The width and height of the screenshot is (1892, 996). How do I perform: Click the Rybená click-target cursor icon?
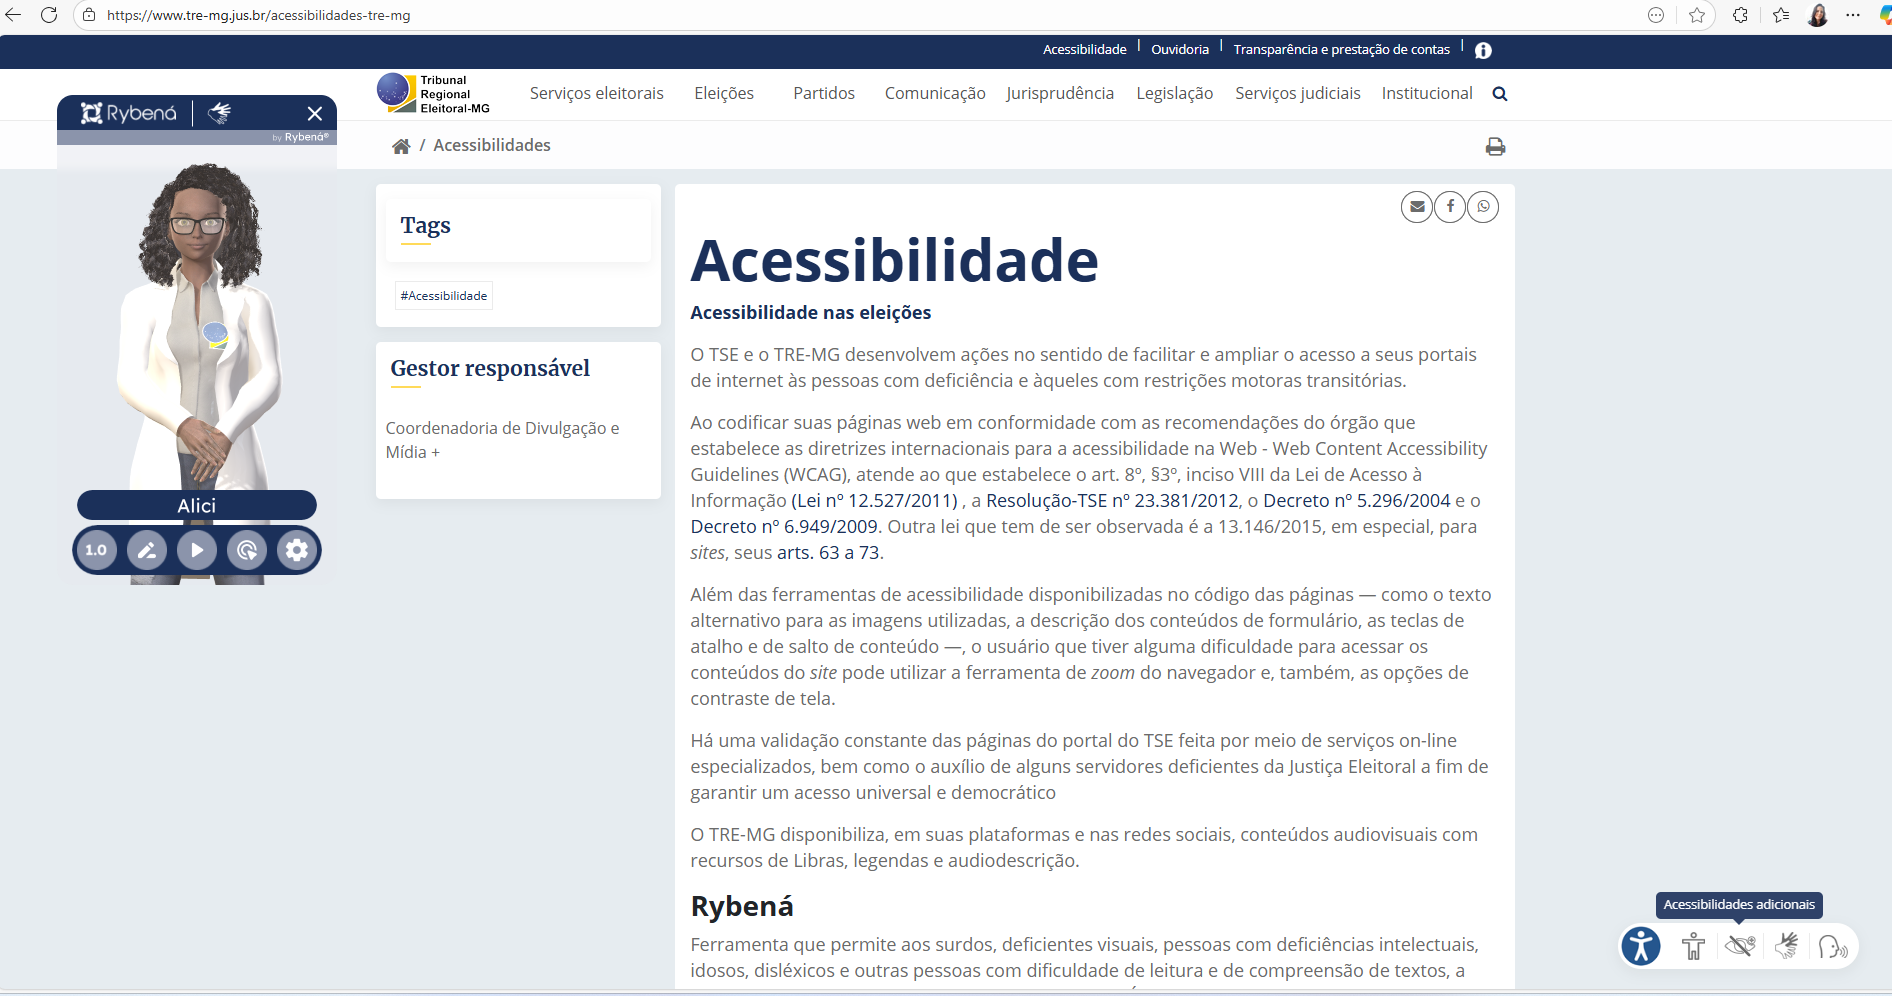point(247,550)
